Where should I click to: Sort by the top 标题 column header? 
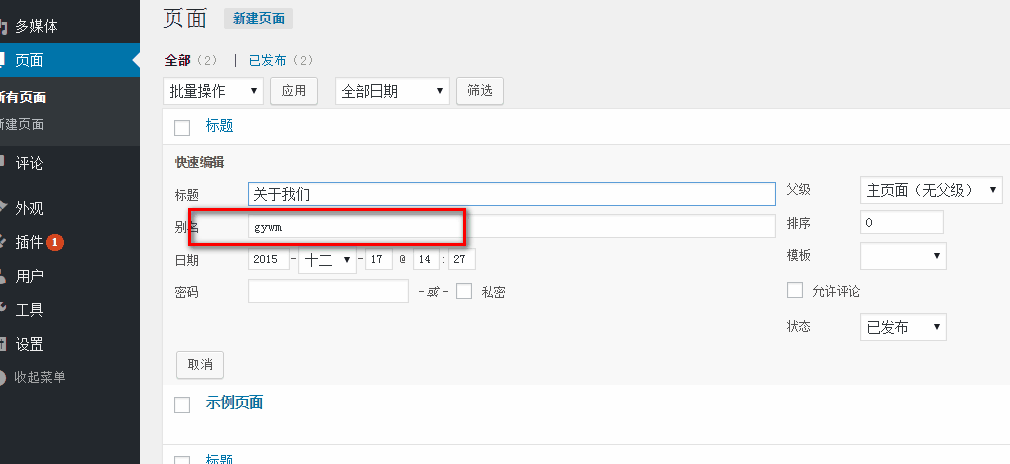(x=219, y=126)
